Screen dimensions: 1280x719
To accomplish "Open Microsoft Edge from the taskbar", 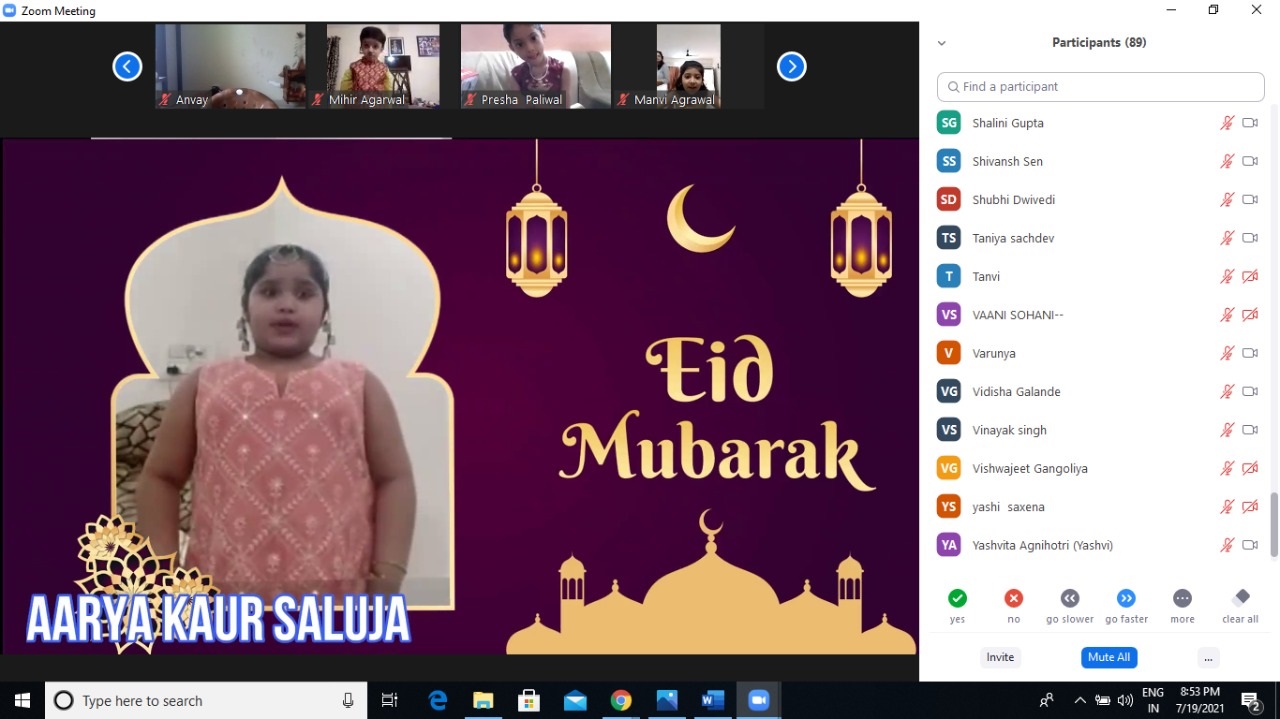I will point(438,701).
